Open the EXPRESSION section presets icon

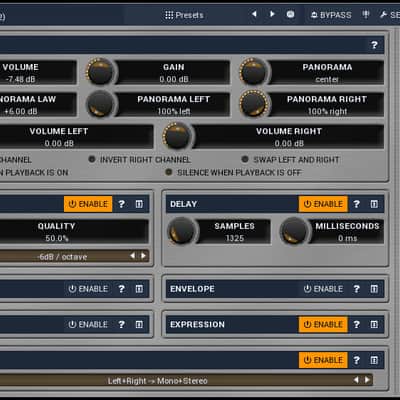coord(374,324)
